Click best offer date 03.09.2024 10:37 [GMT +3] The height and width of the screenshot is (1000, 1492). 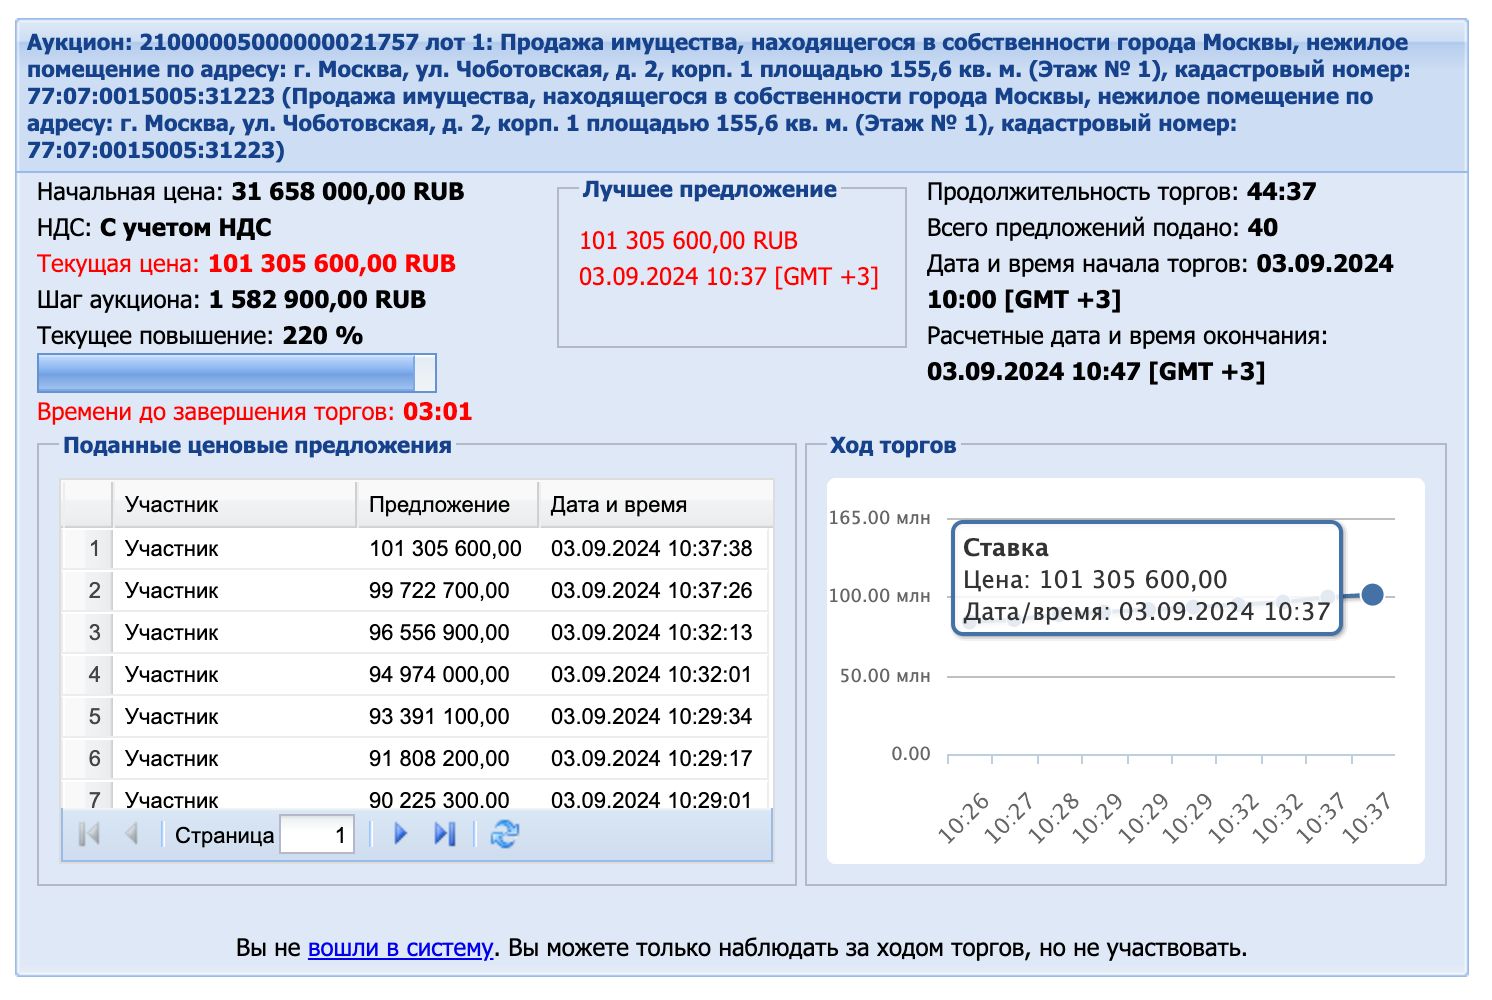click(729, 277)
